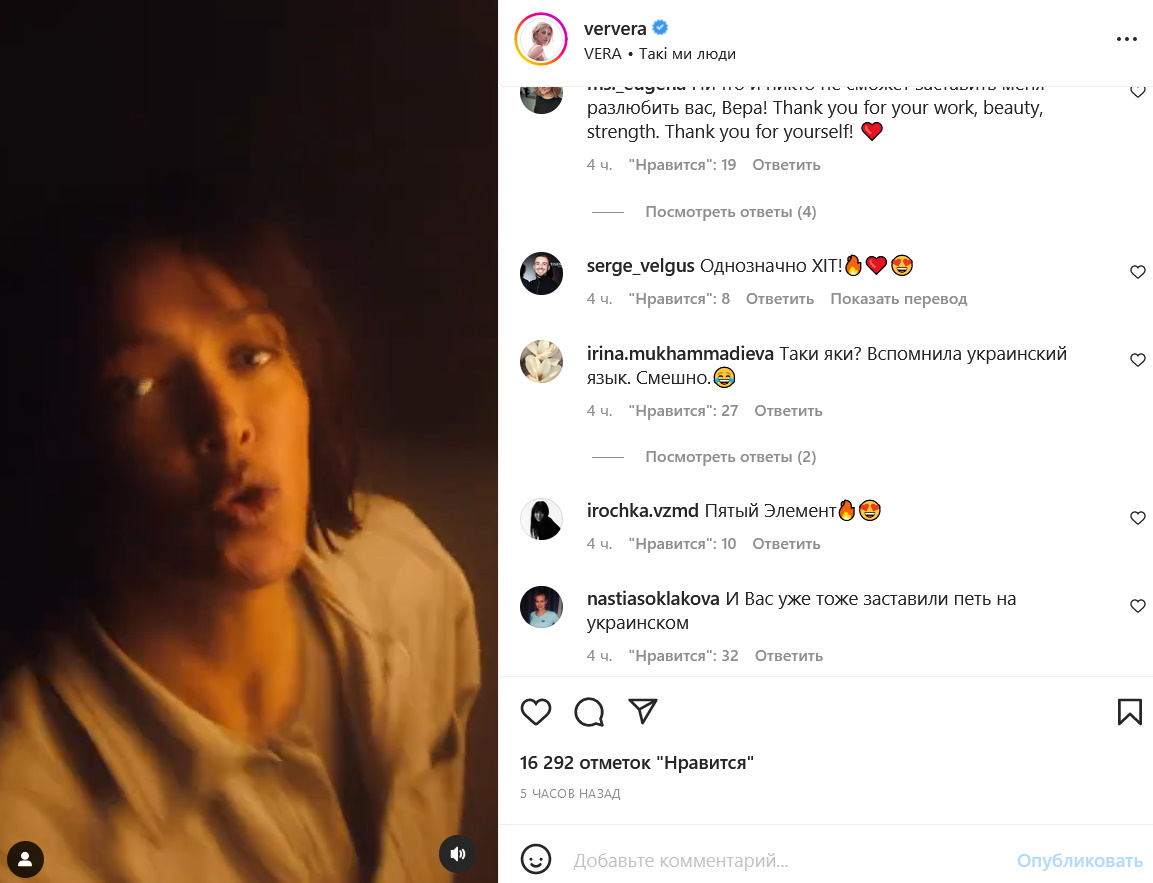
Task: Open emoji picker smiley icon
Action: tap(535, 859)
